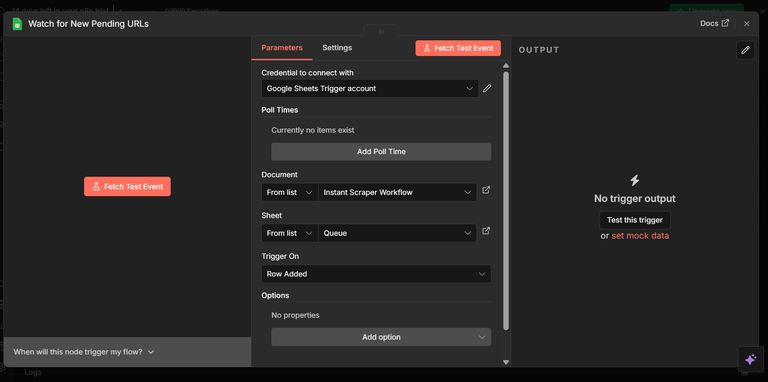Click the 'No properties' text
This screenshot has width=768, height=382.
click(x=295, y=315)
